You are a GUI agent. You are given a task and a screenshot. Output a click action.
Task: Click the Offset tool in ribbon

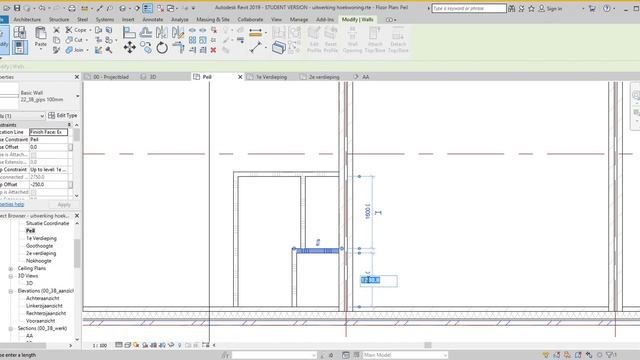pyautogui.click(x=146, y=32)
